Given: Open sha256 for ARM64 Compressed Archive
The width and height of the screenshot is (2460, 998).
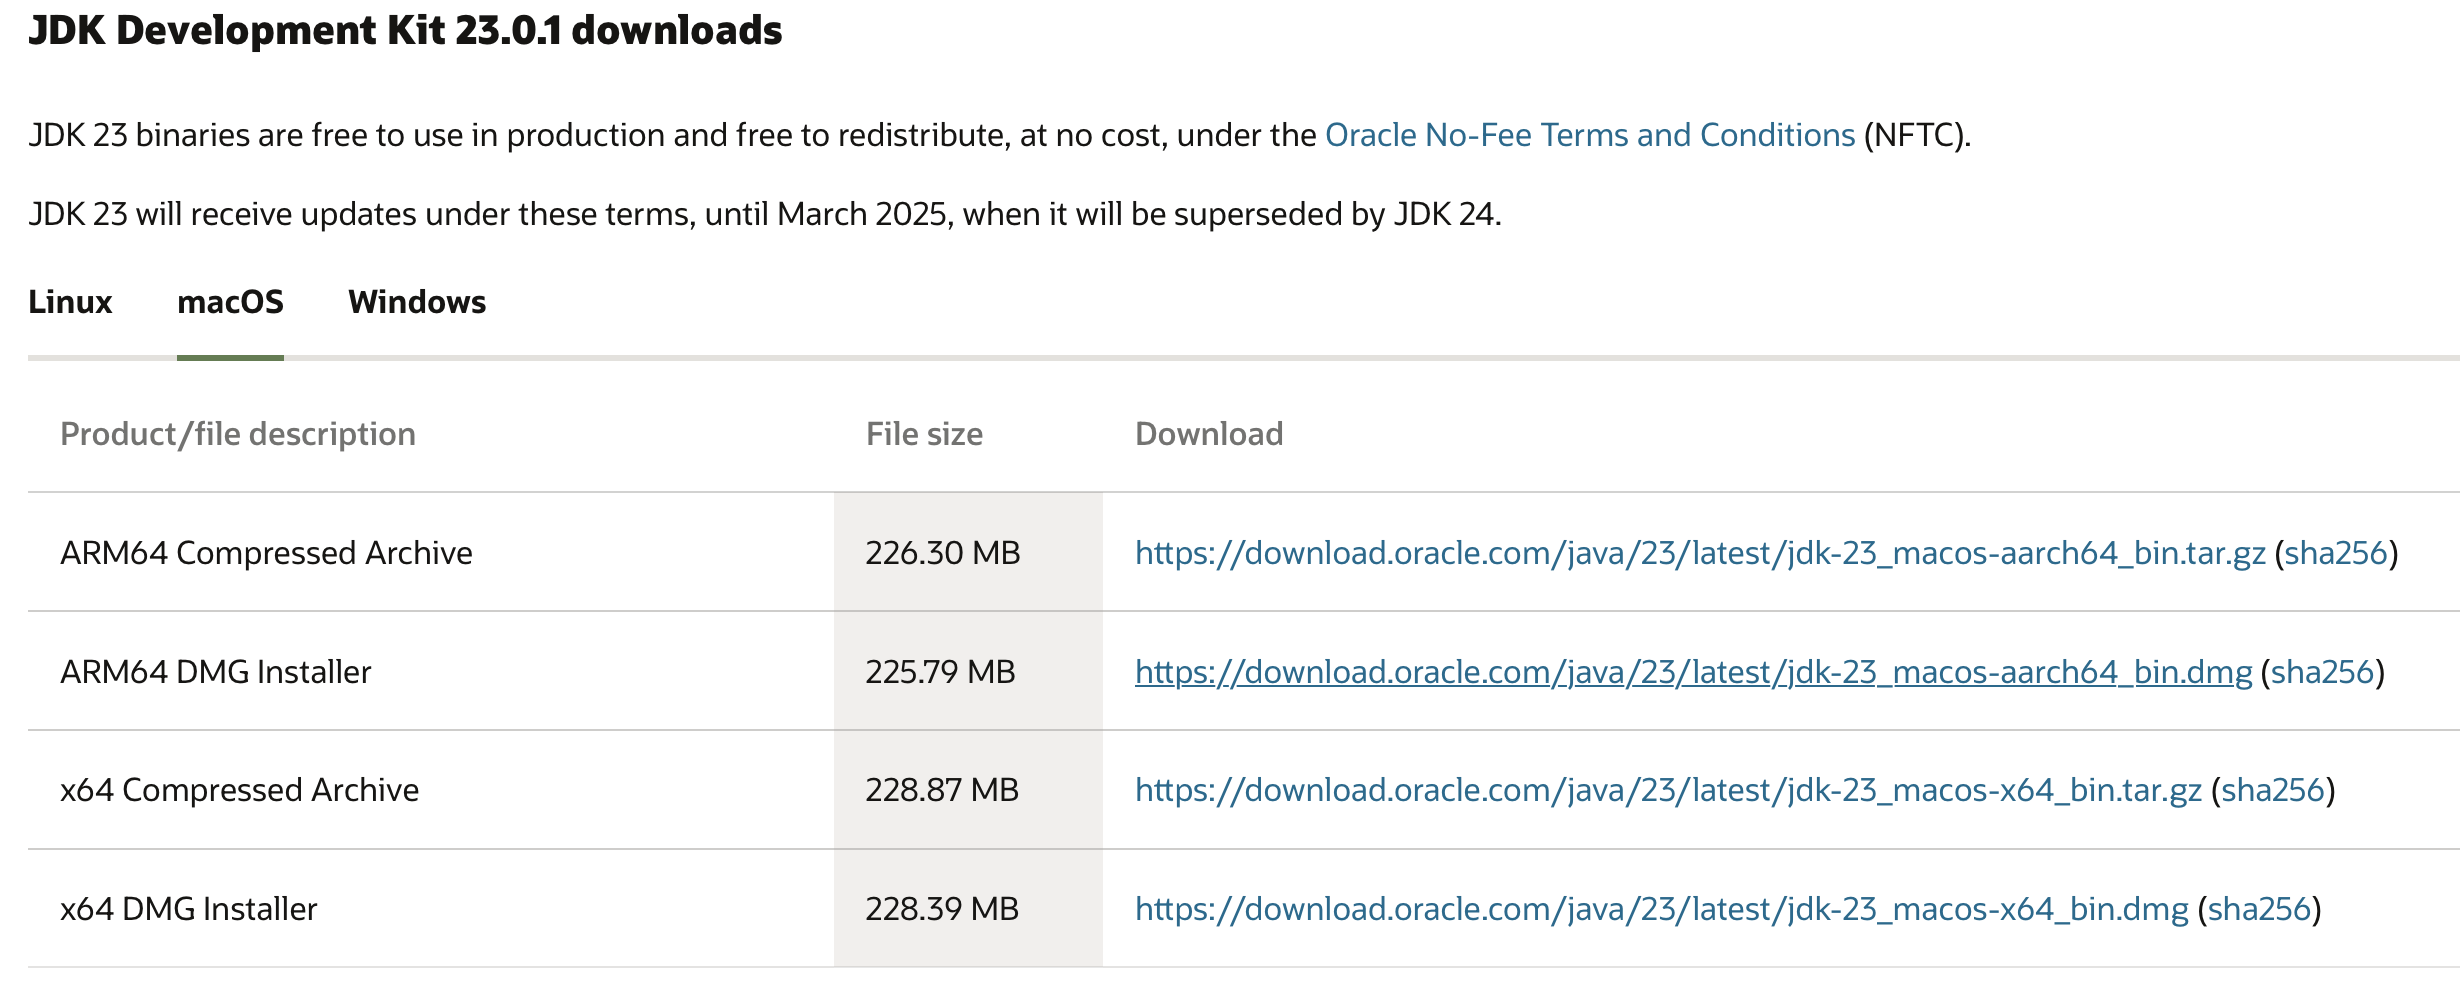Looking at the screenshot, I should (2336, 553).
